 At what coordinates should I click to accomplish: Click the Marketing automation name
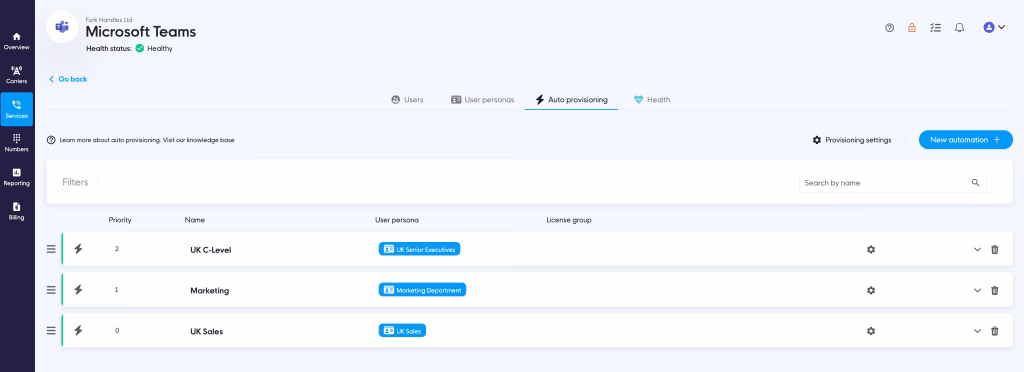(x=210, y=290)
